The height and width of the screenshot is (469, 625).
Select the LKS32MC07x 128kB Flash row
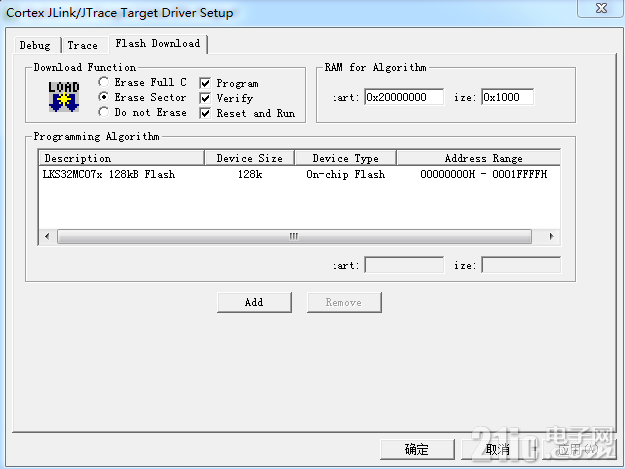coord(299,174)
